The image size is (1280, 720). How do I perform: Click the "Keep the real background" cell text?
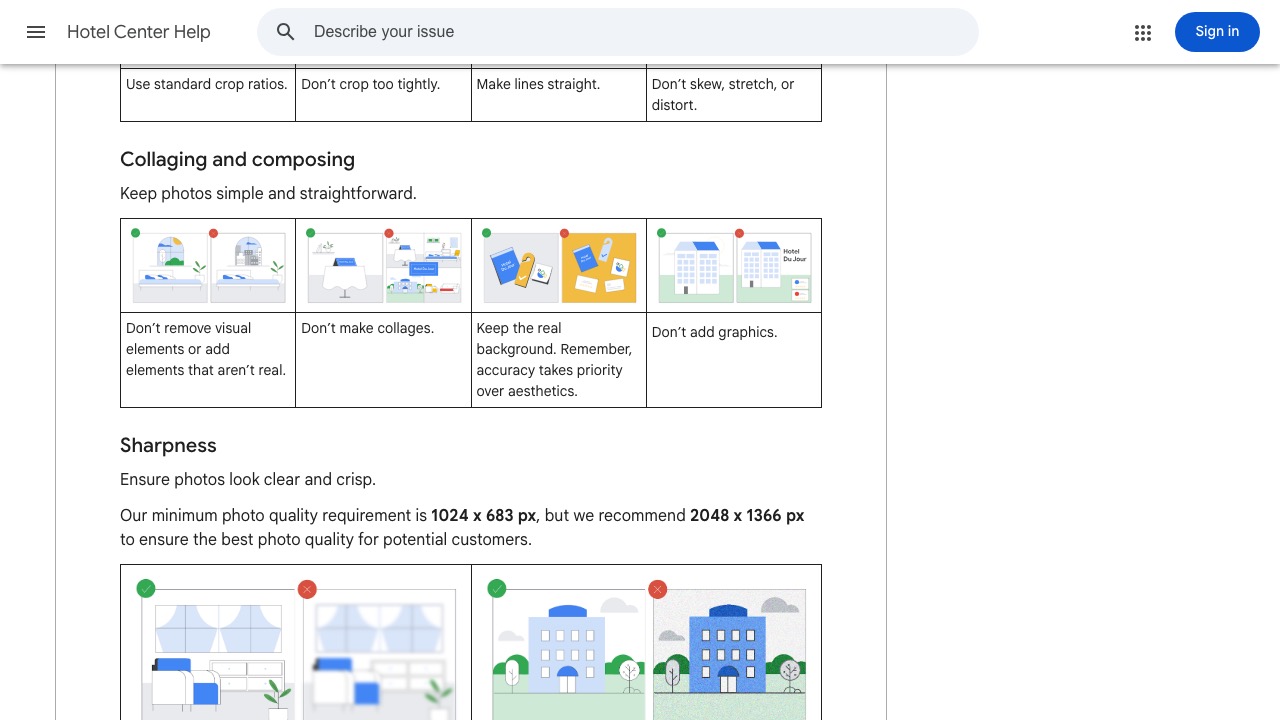(554, 360)
